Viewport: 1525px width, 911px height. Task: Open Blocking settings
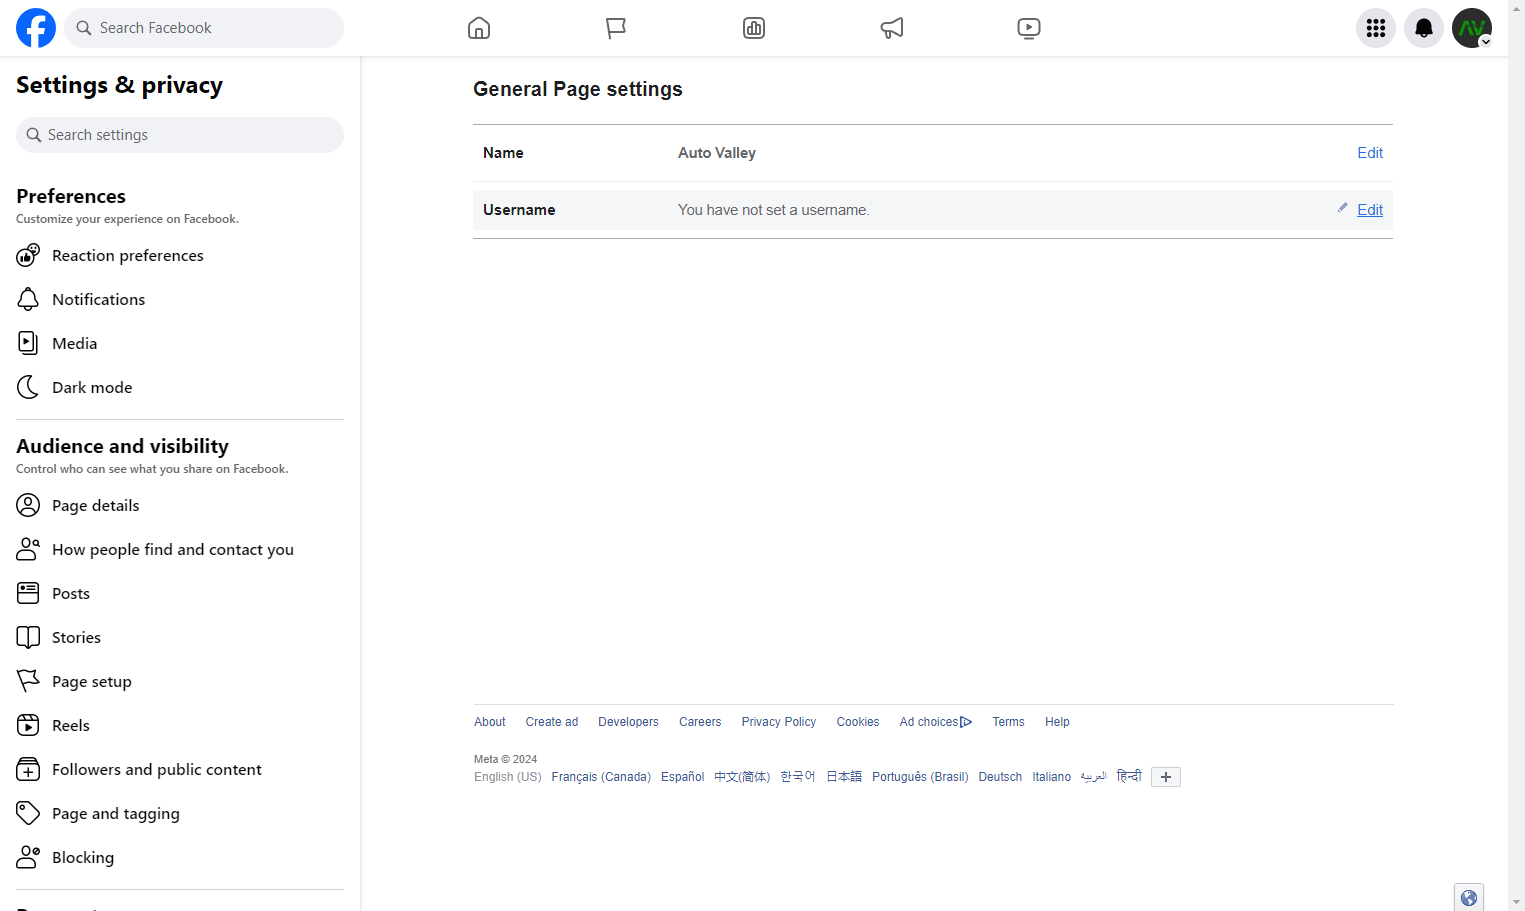tap(180, 857)
